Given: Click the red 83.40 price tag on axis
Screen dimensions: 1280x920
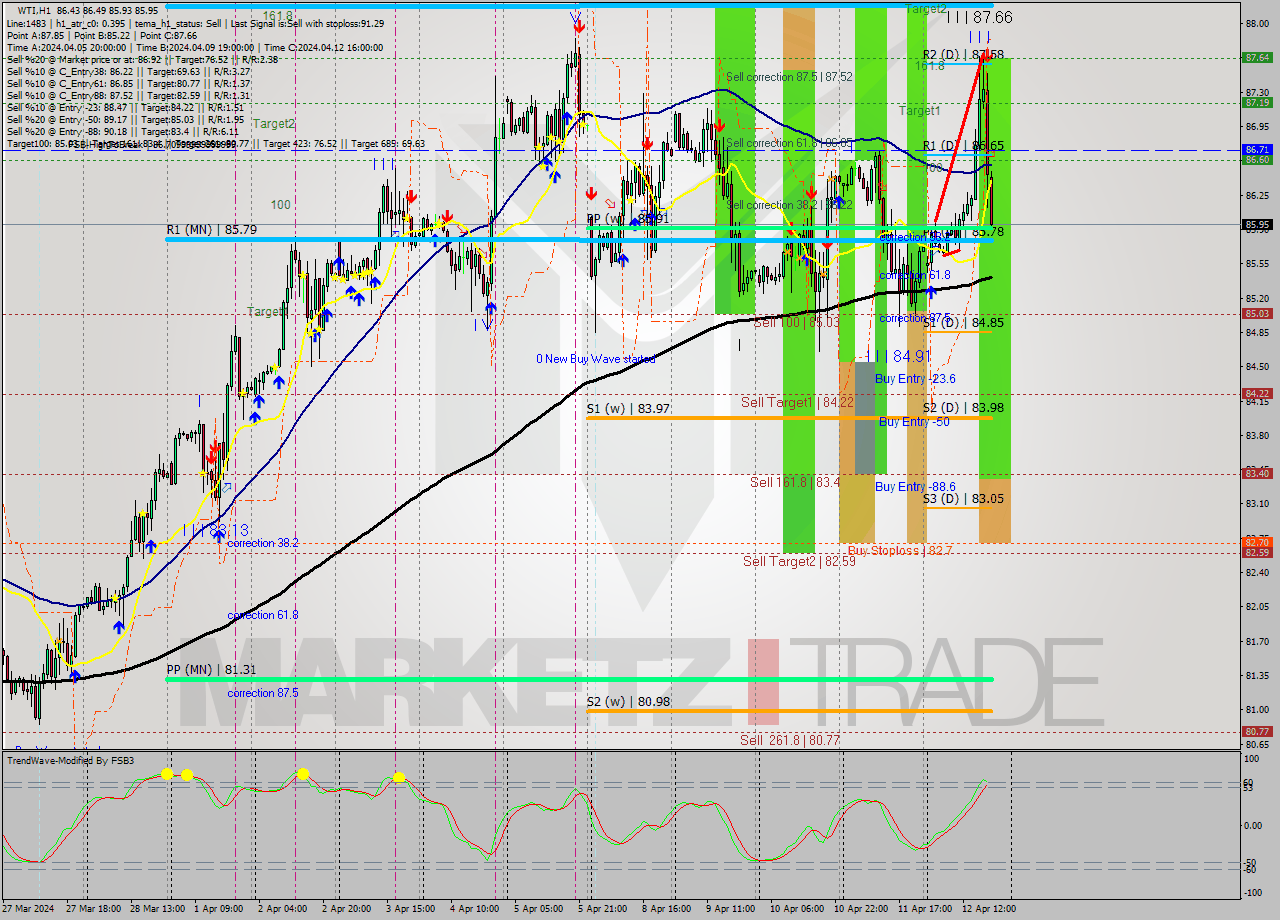Looking at the screenshot, I should tap(1257, 474).
